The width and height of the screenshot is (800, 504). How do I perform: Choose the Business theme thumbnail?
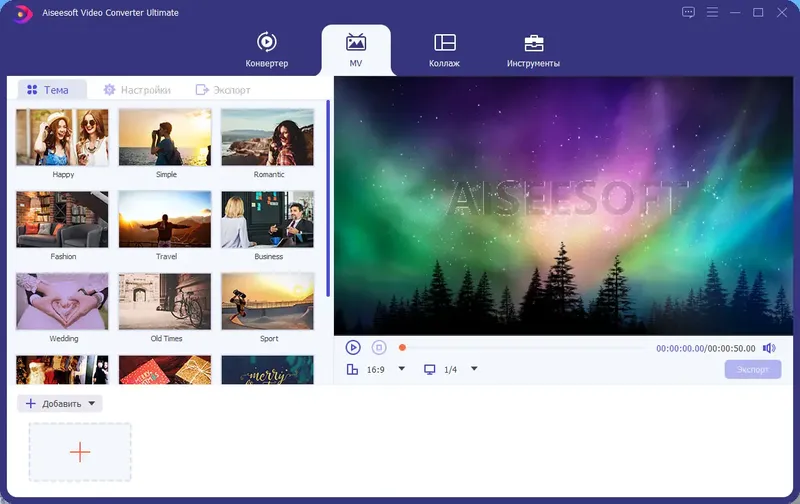click(267, 219)
